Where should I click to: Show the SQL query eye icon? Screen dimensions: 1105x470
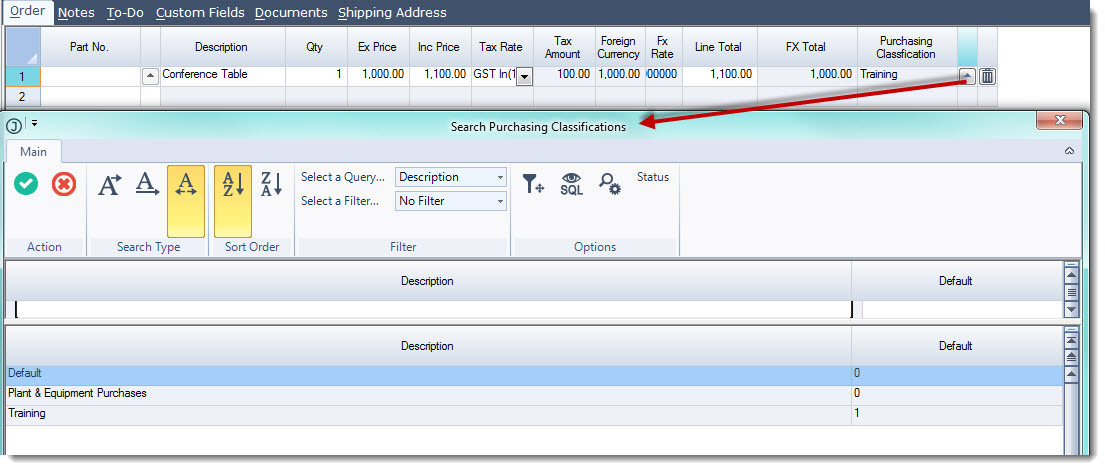(x=572, y=184)
